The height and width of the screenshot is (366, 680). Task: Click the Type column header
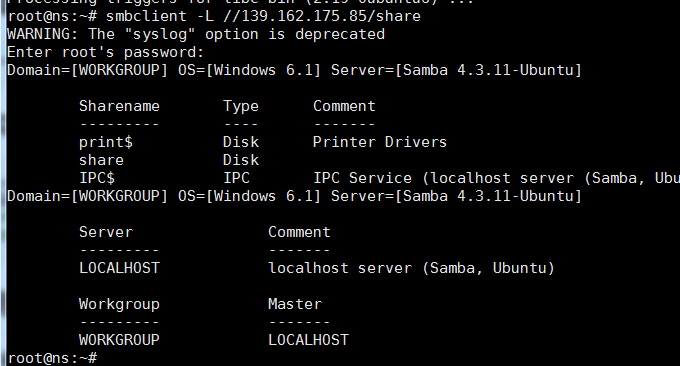[241, 106]
